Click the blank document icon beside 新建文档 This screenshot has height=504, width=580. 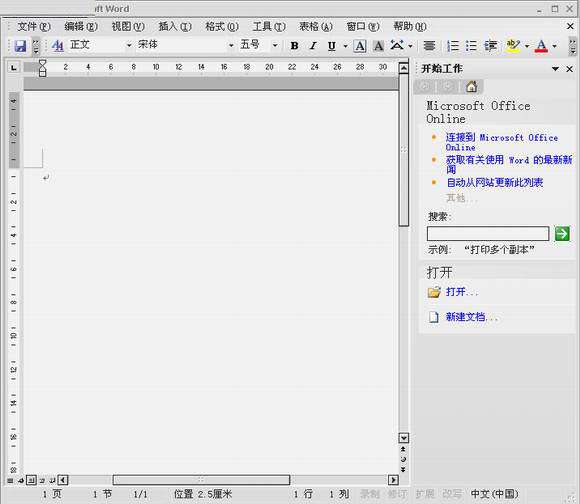pyautogui.click(x=434, y=317)
